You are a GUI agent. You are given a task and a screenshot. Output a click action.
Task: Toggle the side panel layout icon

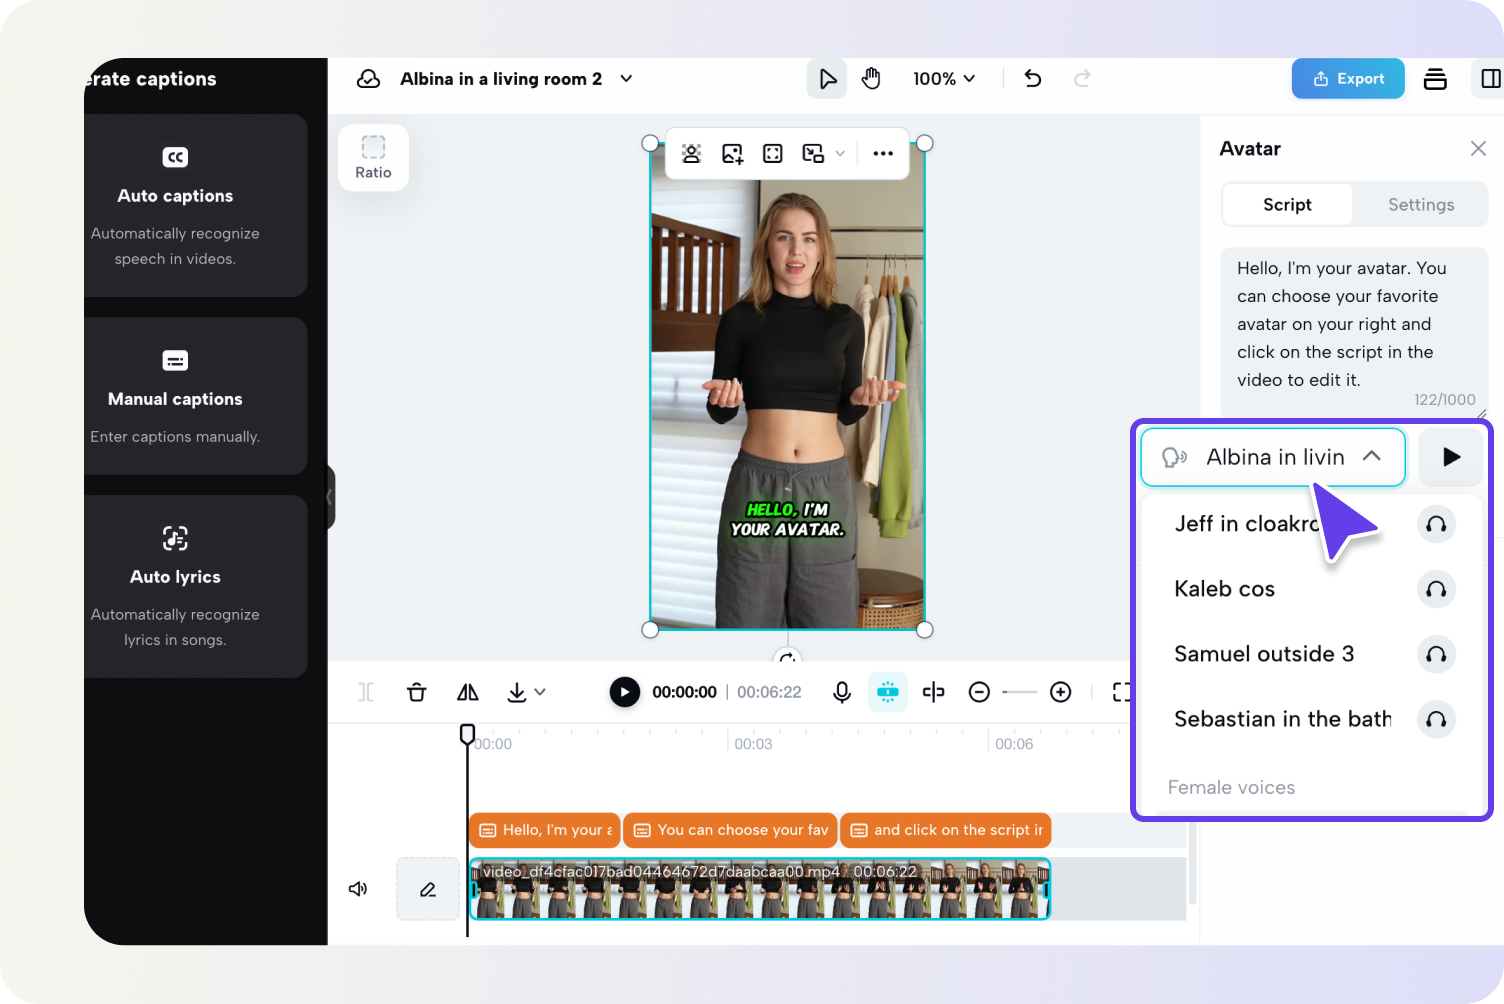(1490, 79)
